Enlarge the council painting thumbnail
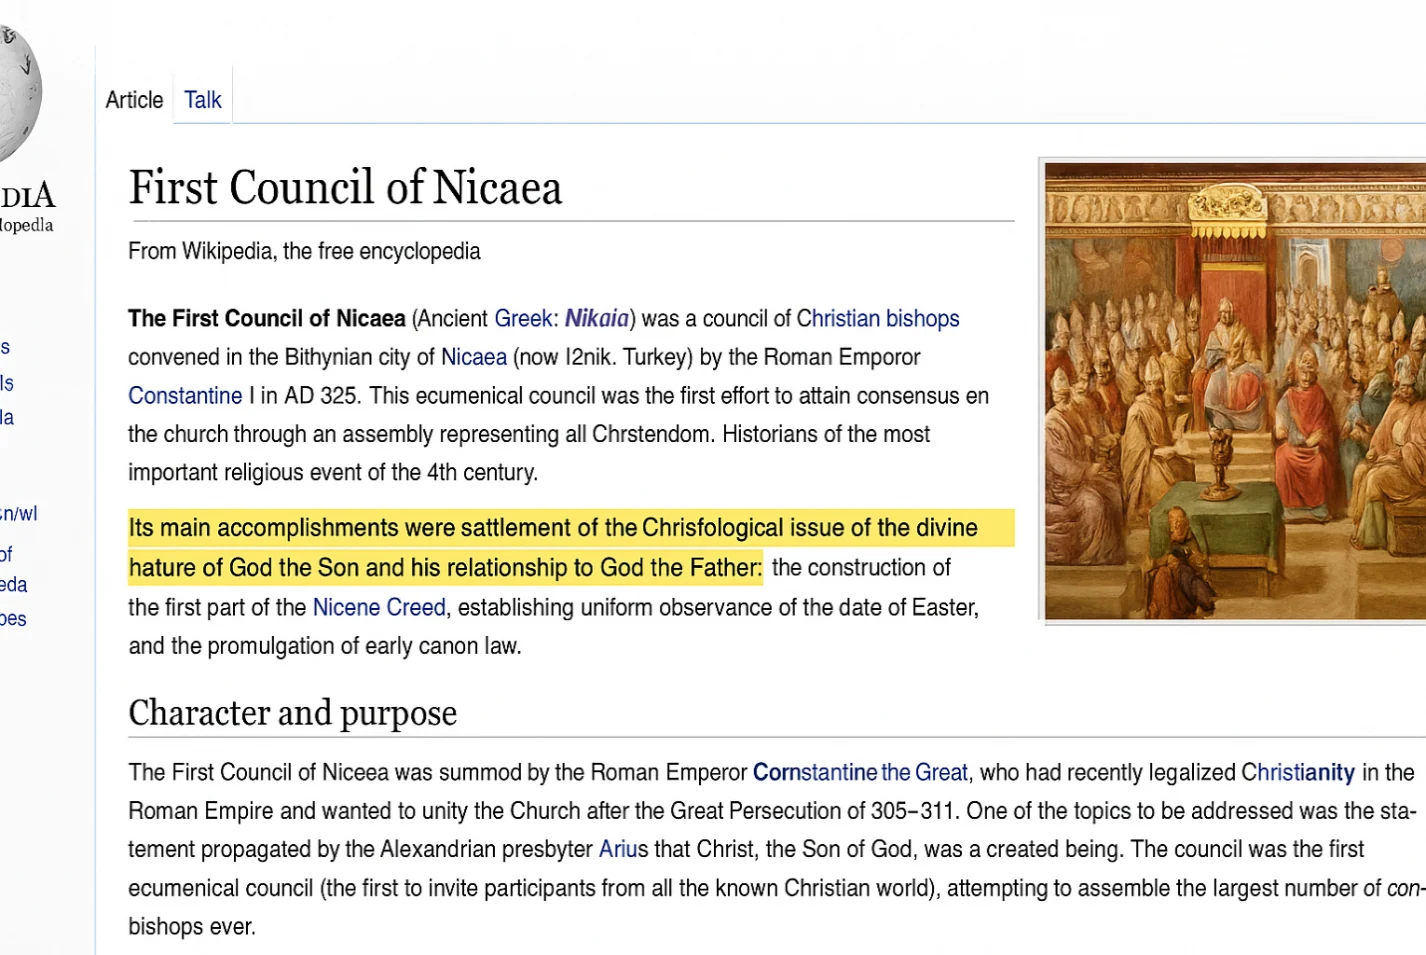 point(1235,391)
